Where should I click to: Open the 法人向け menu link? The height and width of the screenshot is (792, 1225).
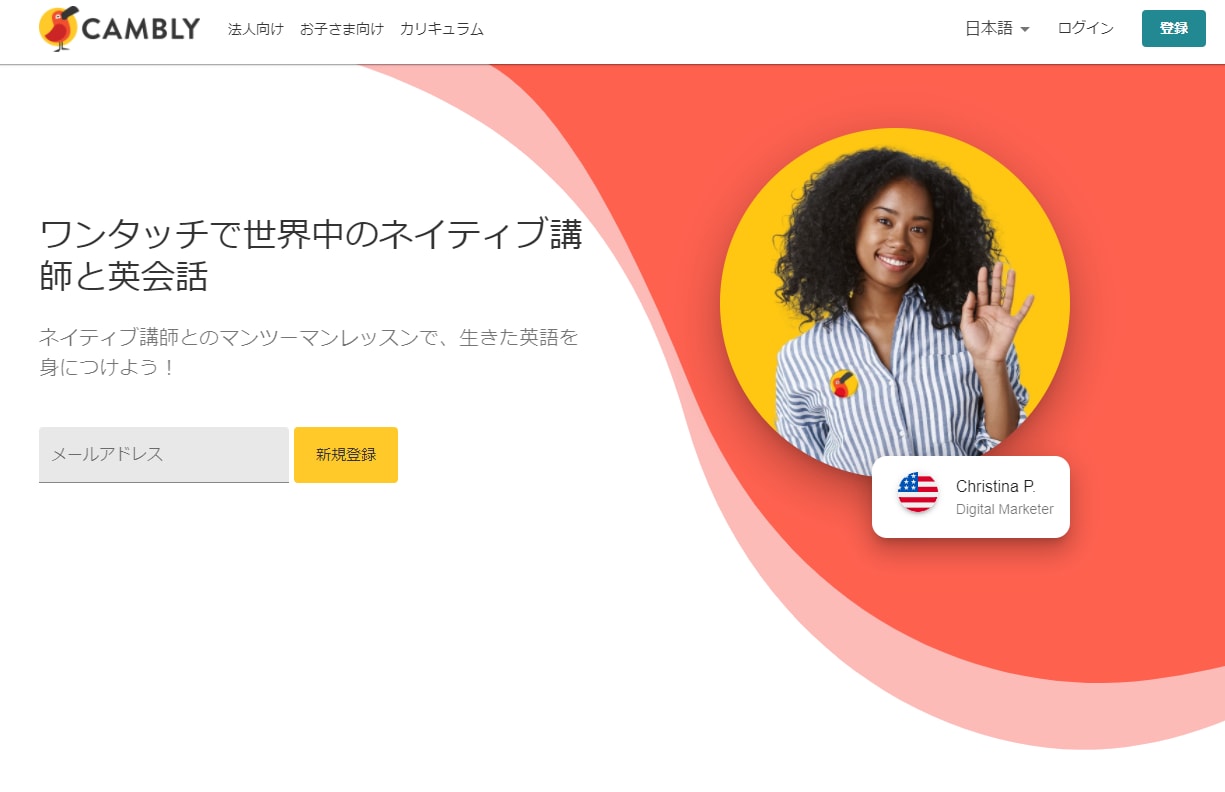click(x=256, y=29)
